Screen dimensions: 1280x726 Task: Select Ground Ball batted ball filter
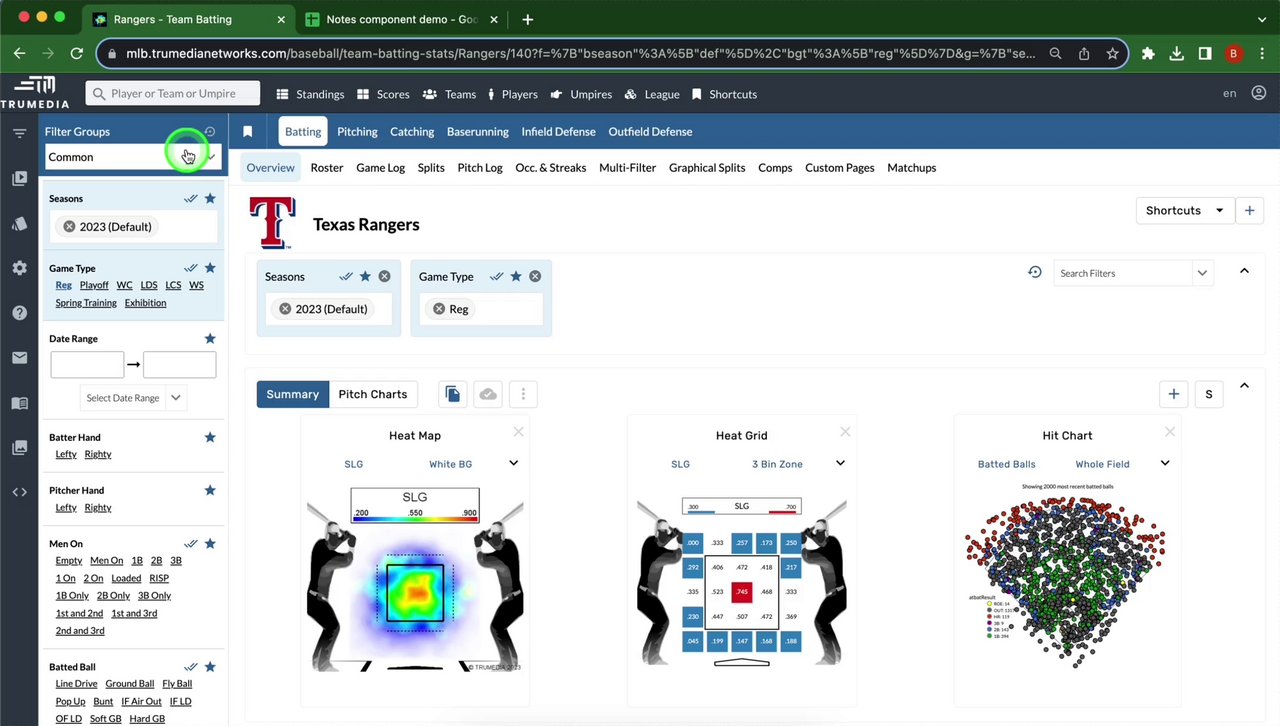(x=130, y=684)
